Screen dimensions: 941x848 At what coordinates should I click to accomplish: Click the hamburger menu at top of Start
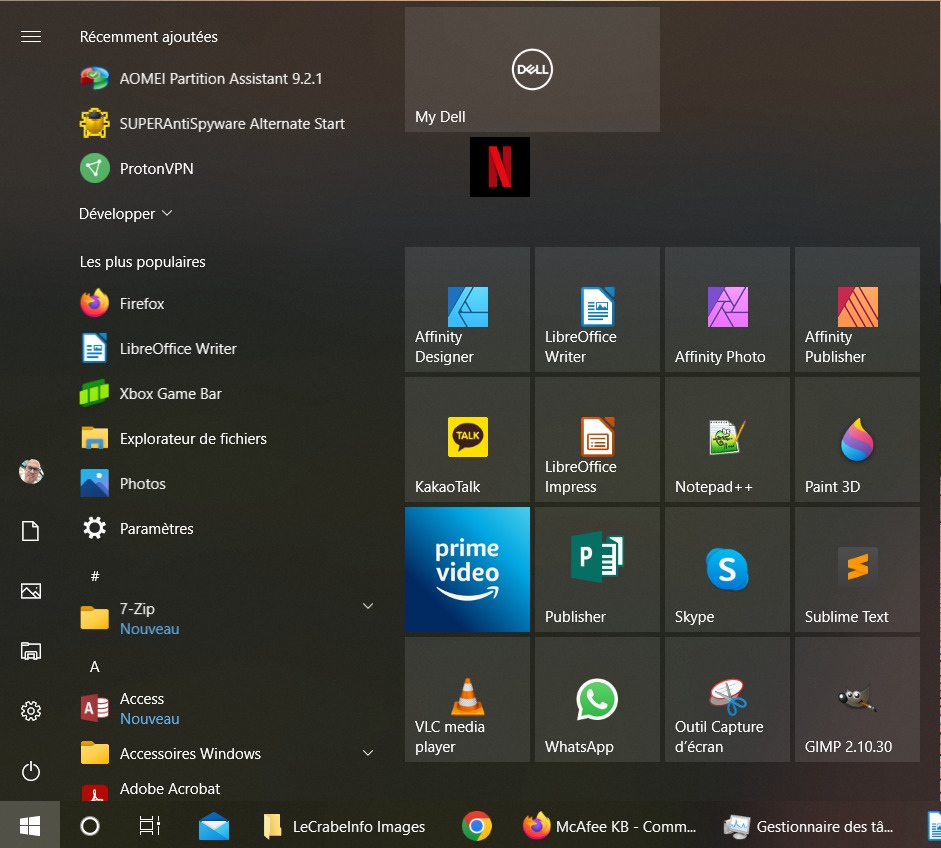pos(31,37)
